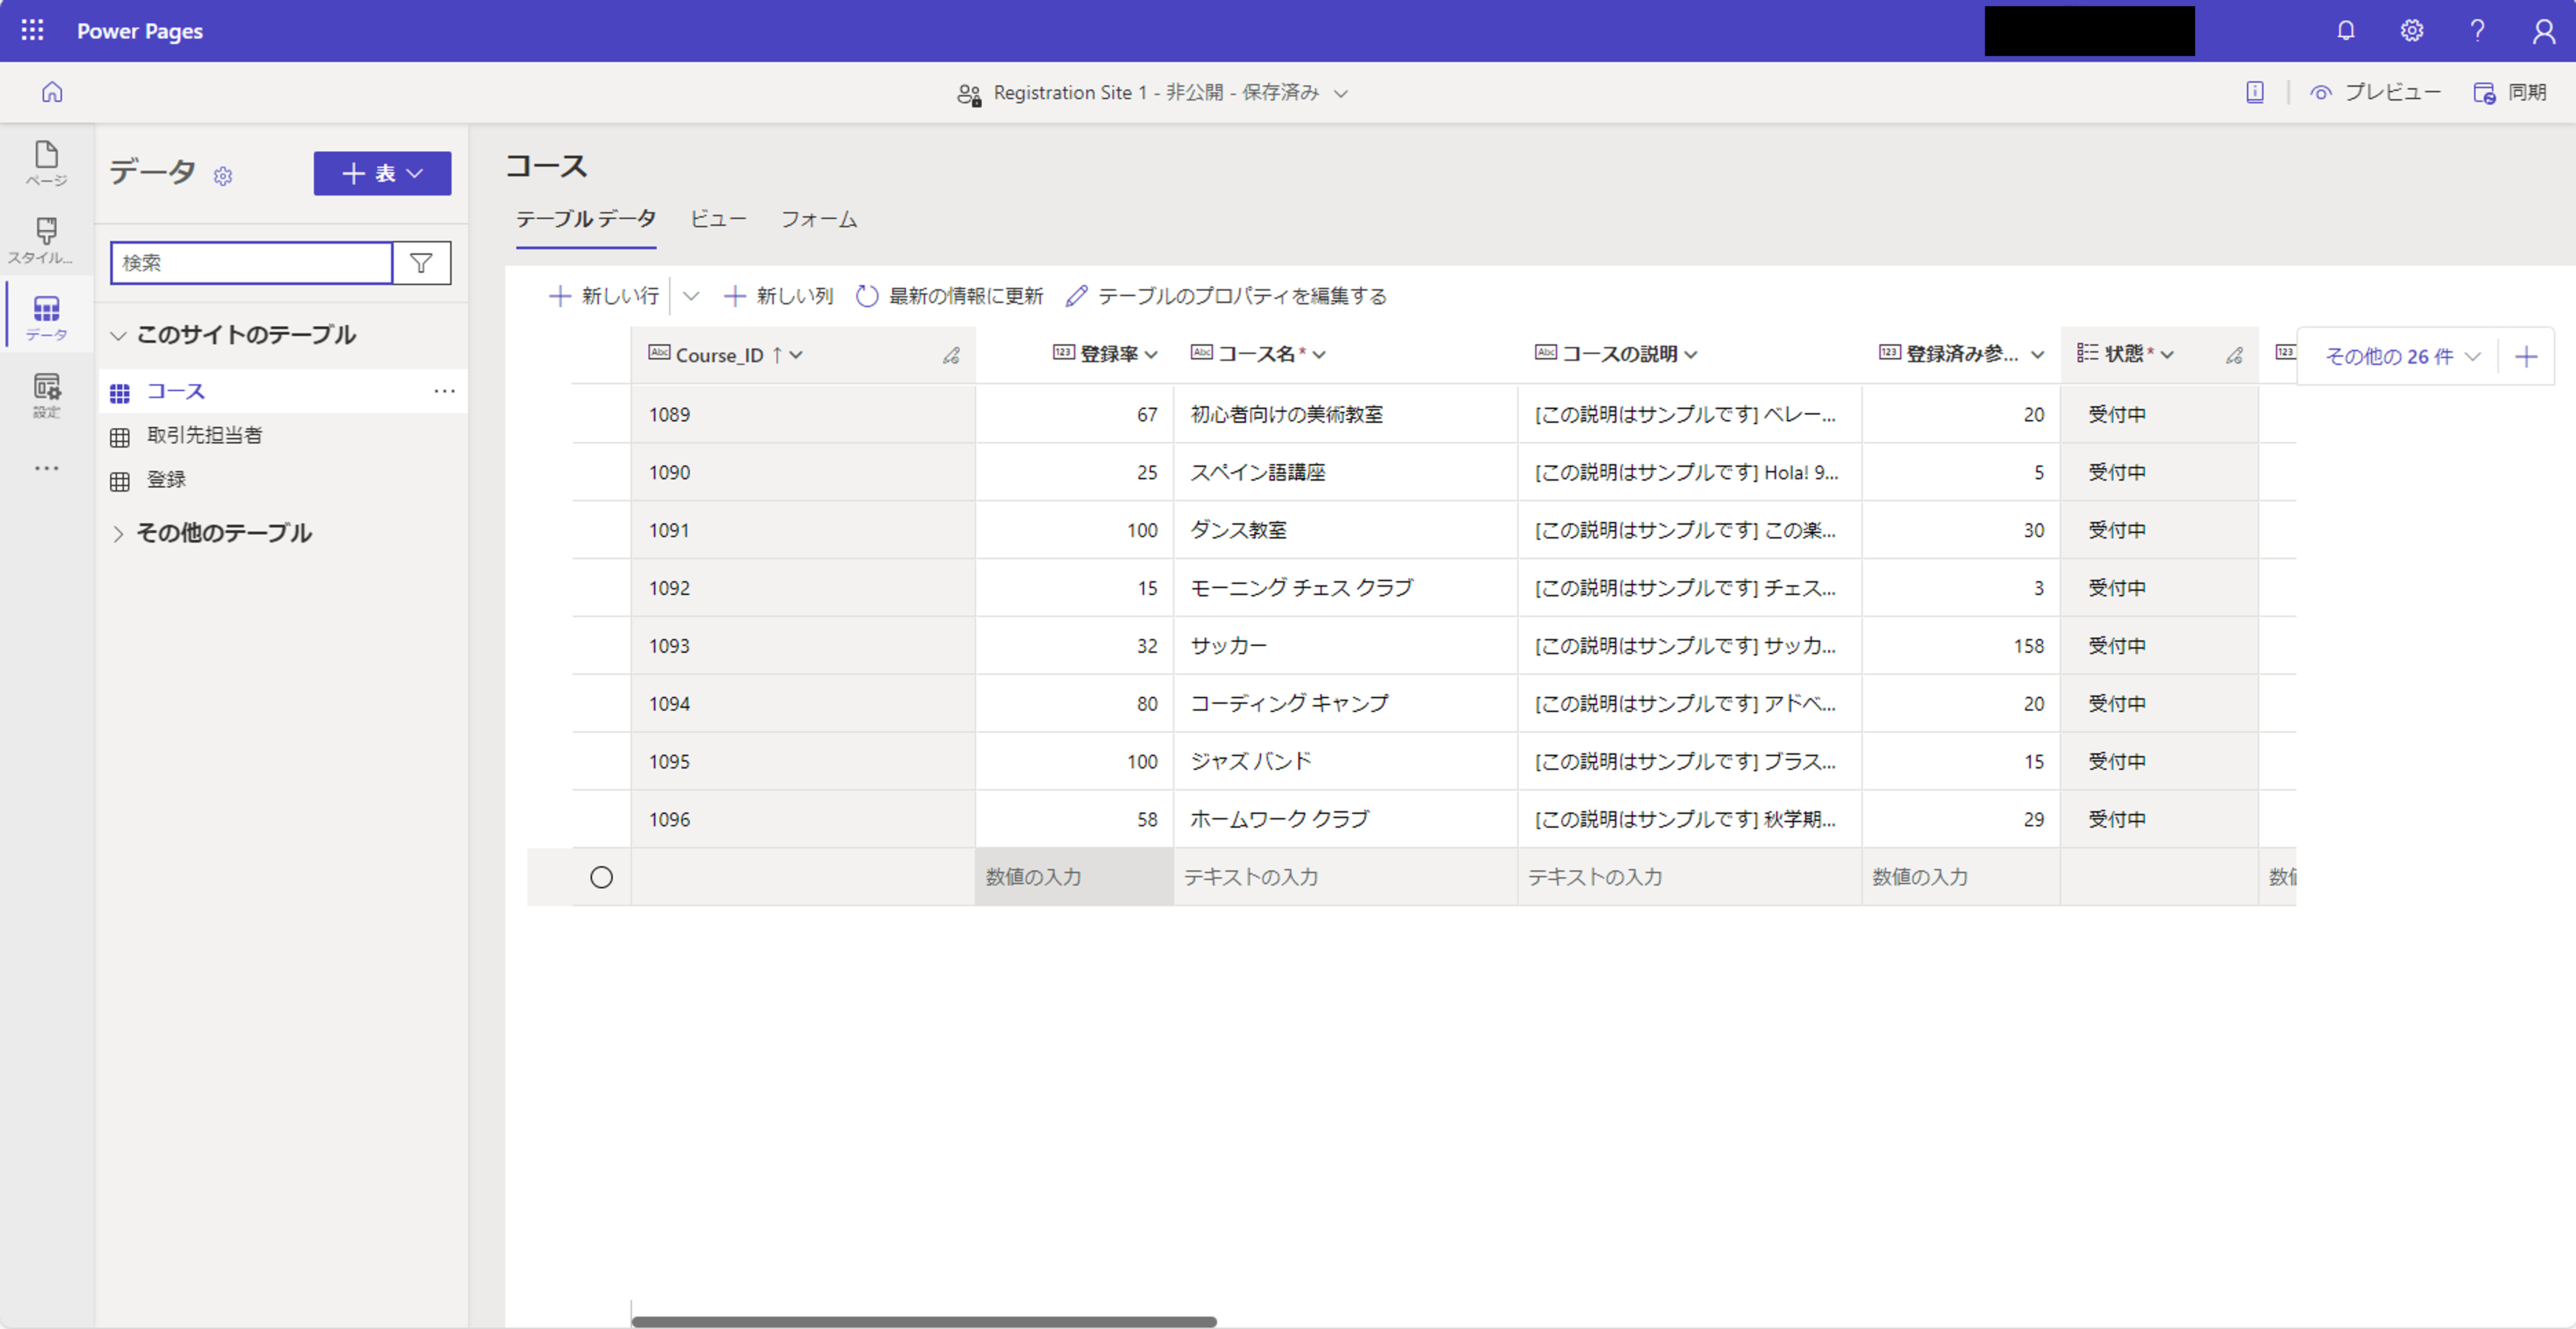This screenshot has height=1329, width=2576.
Task: Open the 表 new table dropdown
Action: pyautogui.click(x=382, y=173)
